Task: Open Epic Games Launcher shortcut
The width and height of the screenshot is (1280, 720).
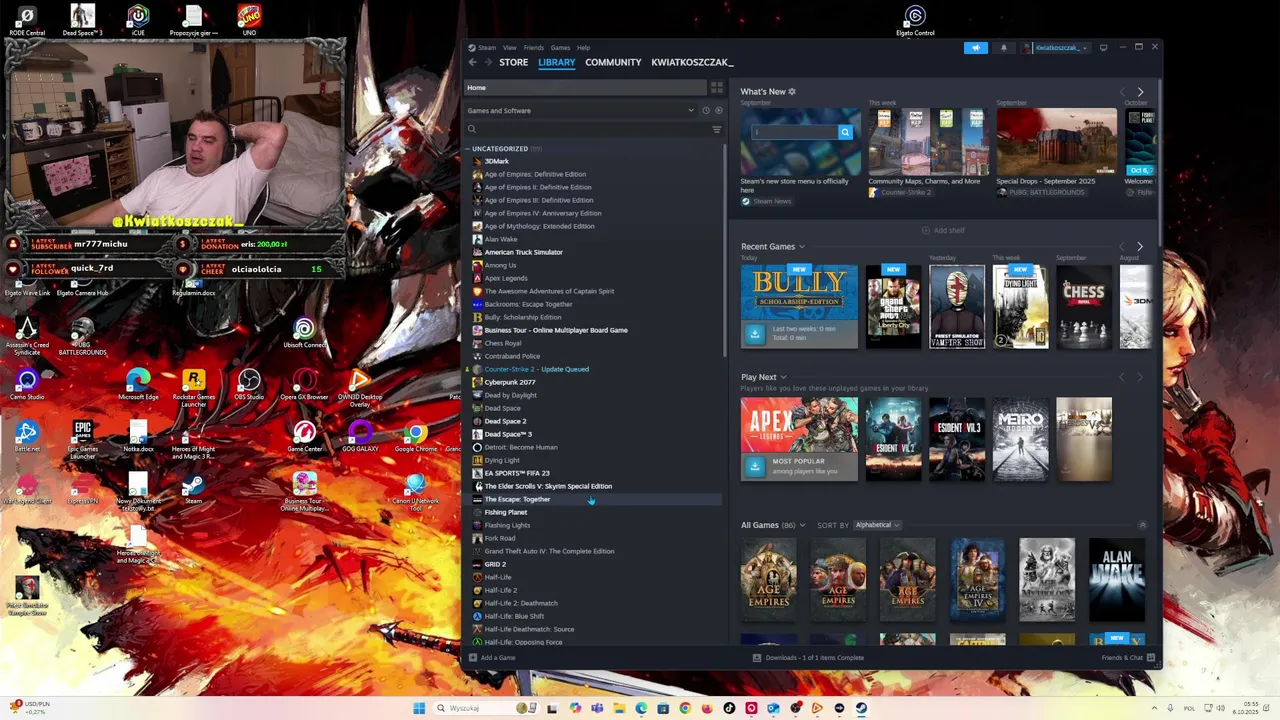Action: click(x=83, y=440)
